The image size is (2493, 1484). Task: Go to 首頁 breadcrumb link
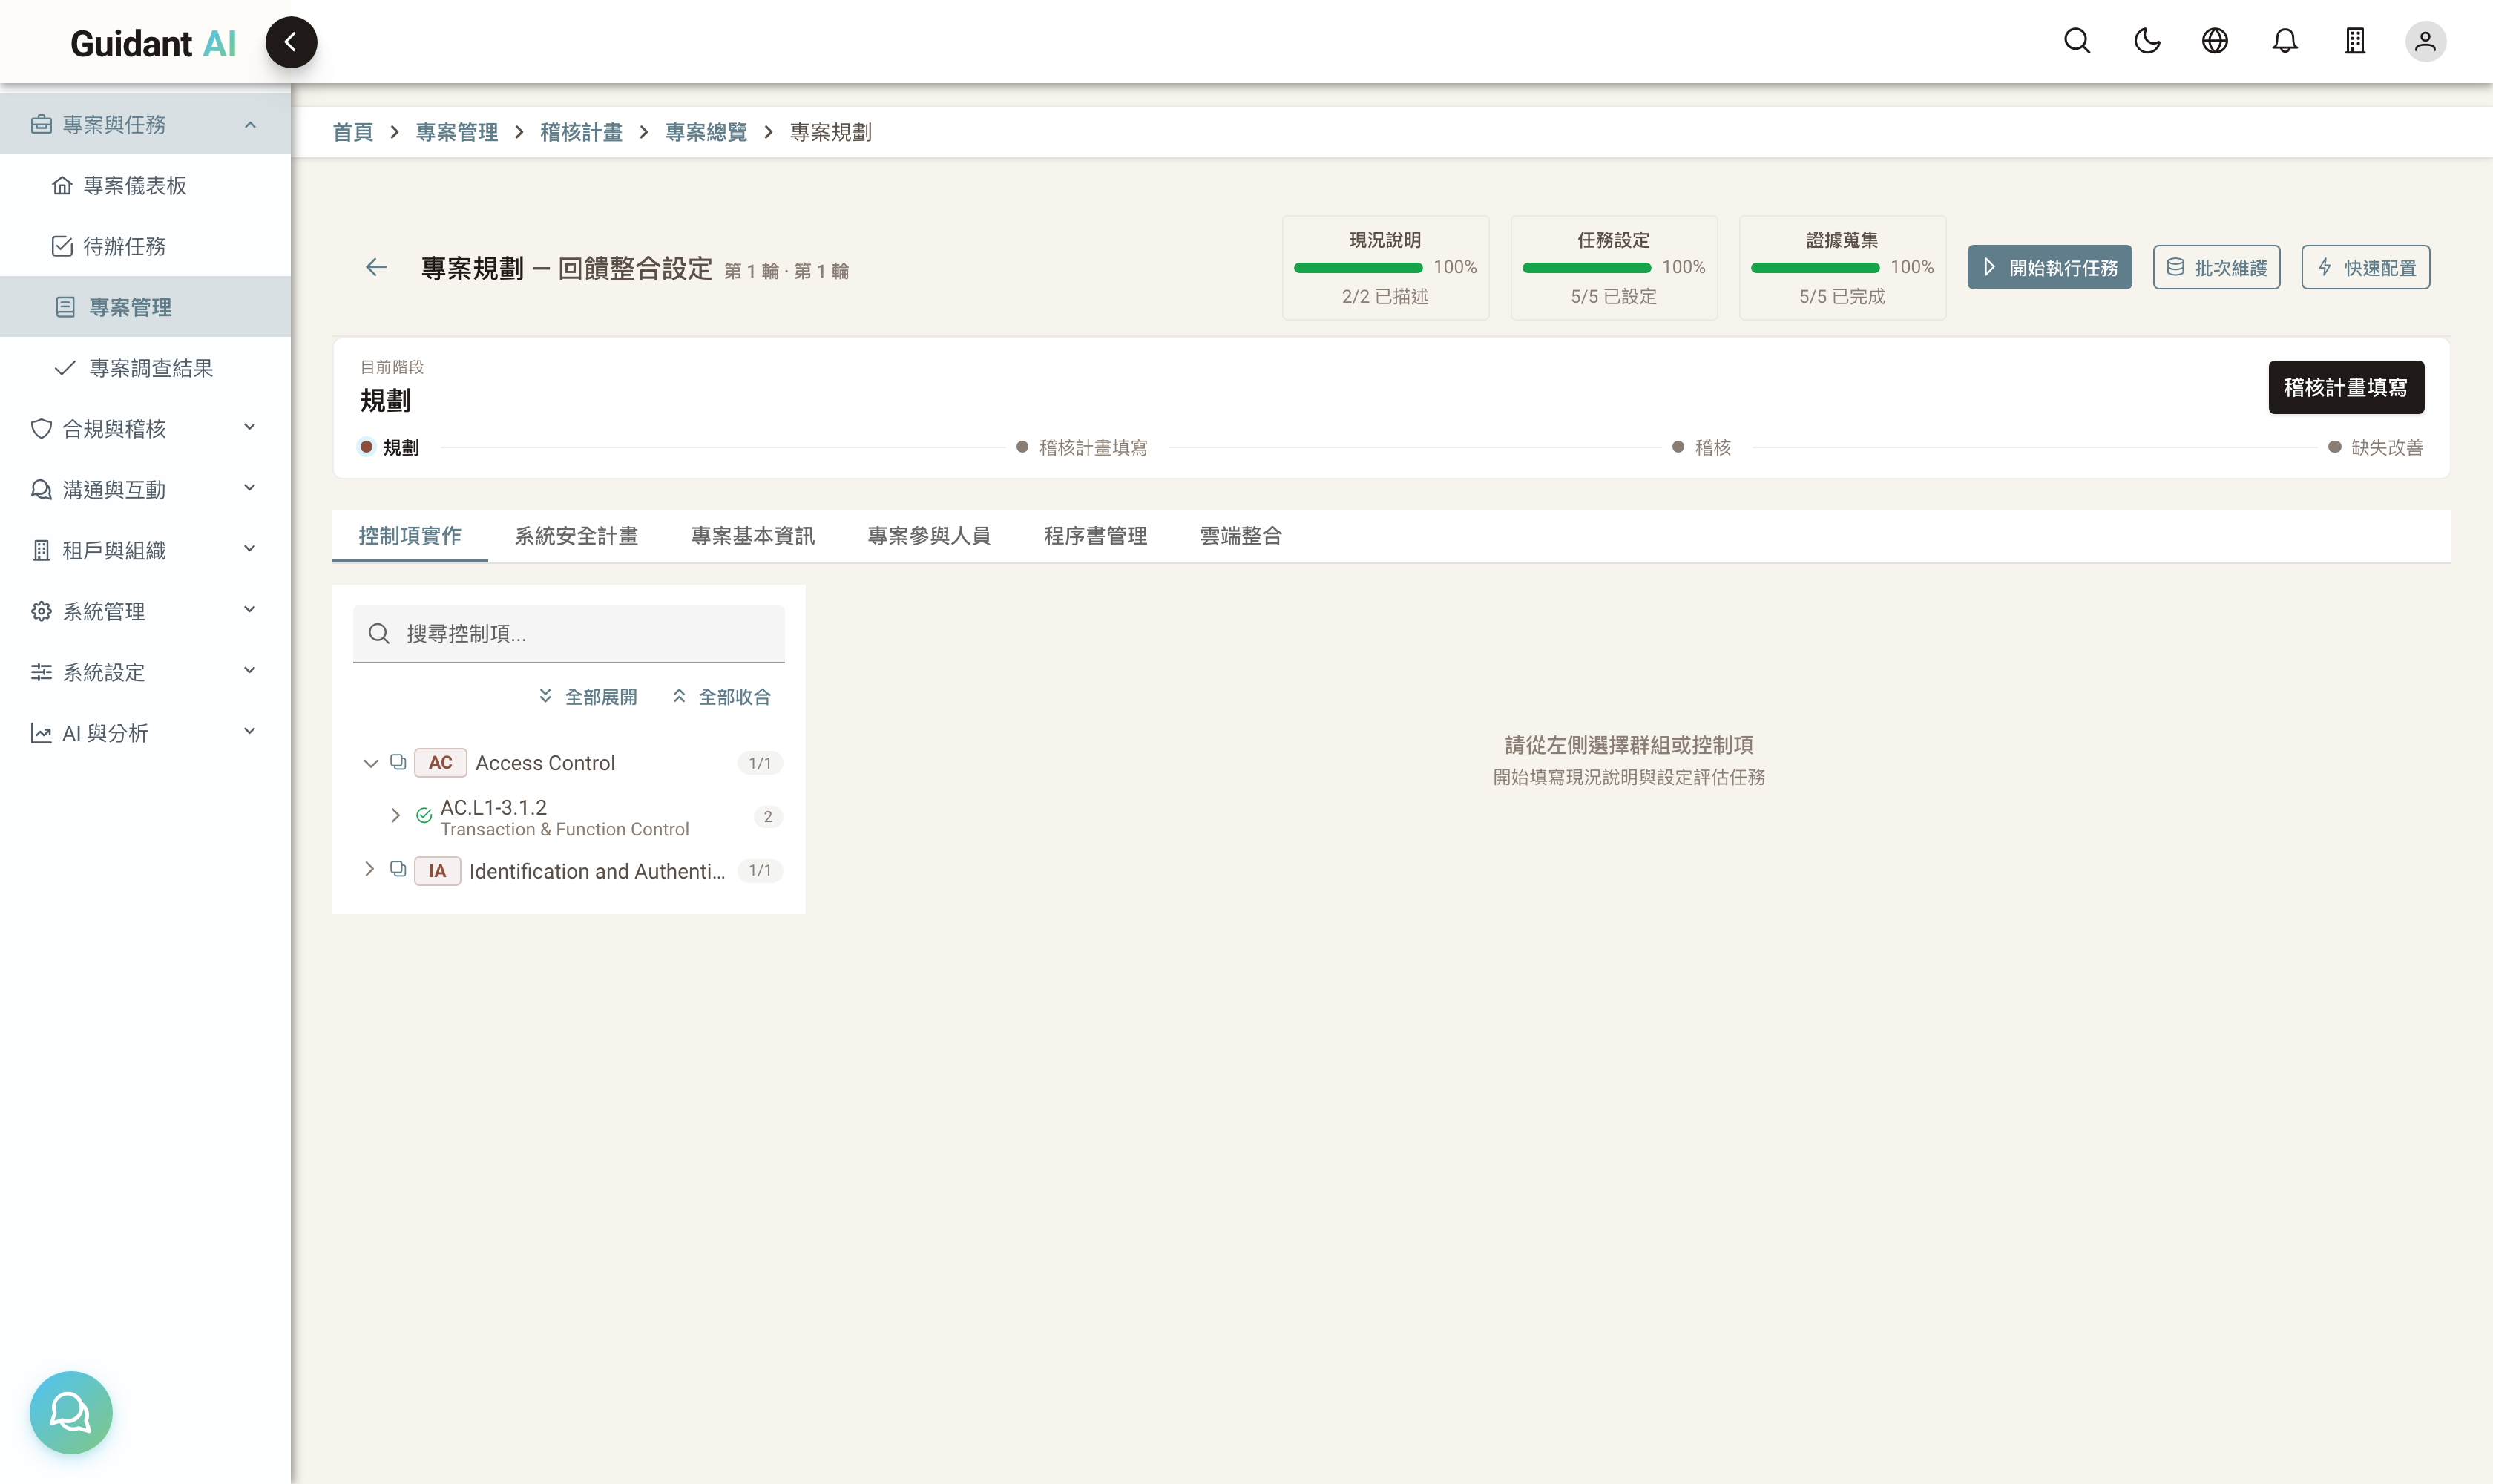point(353,132)
